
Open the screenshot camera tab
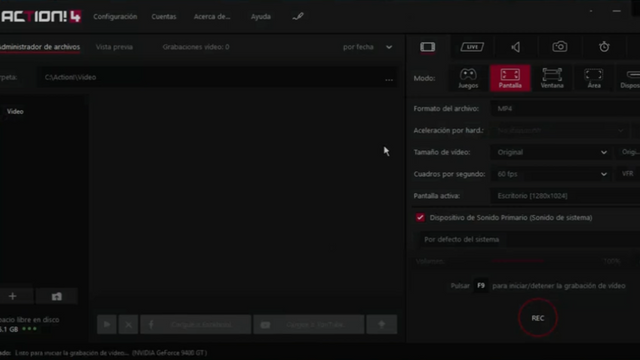pyautogui.click(x=560, y=47)
